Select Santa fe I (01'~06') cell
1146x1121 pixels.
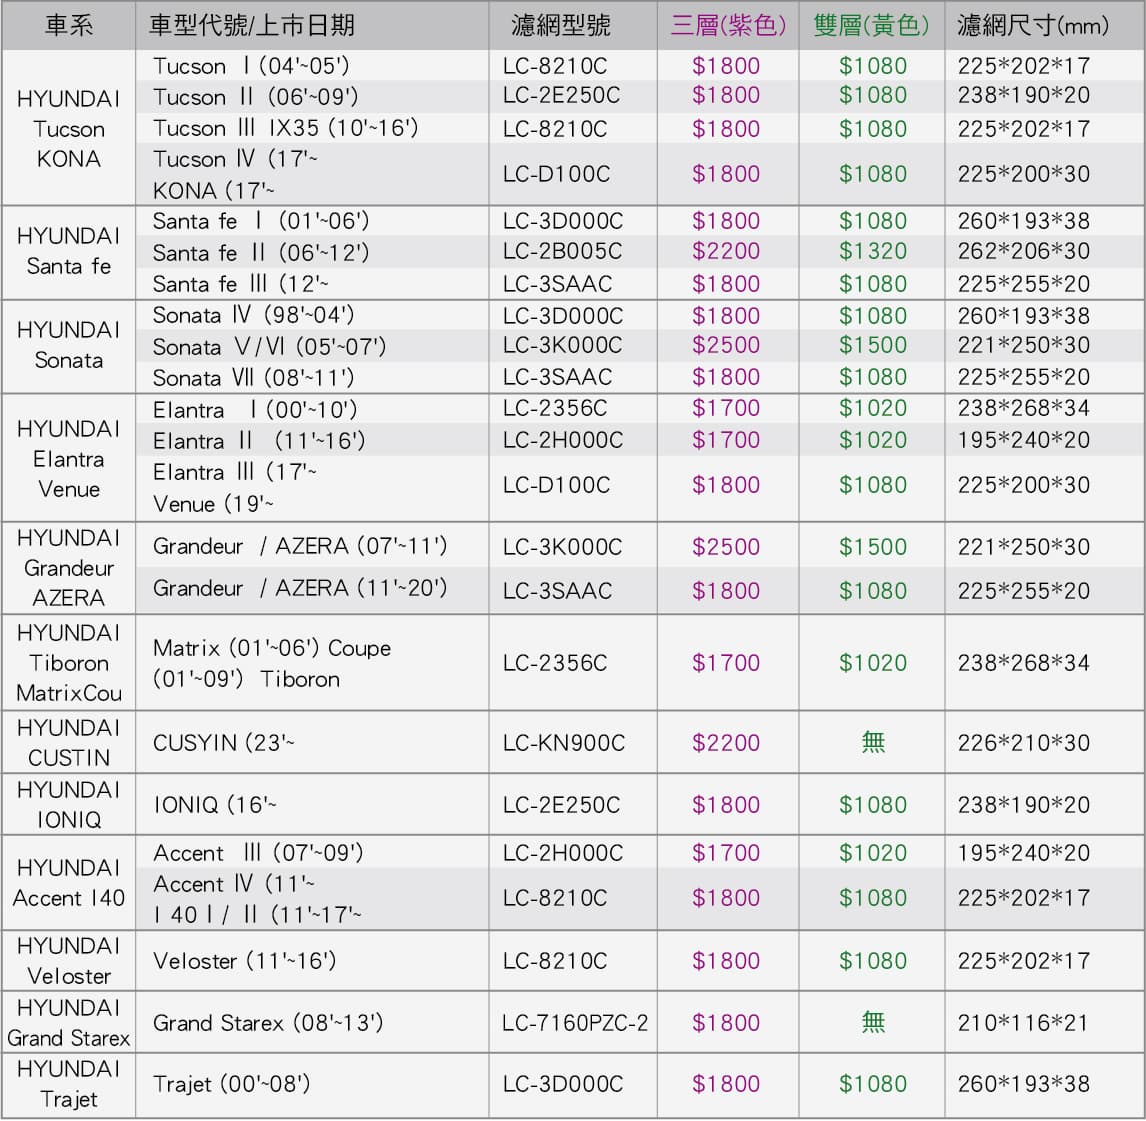tap(261, 221)
